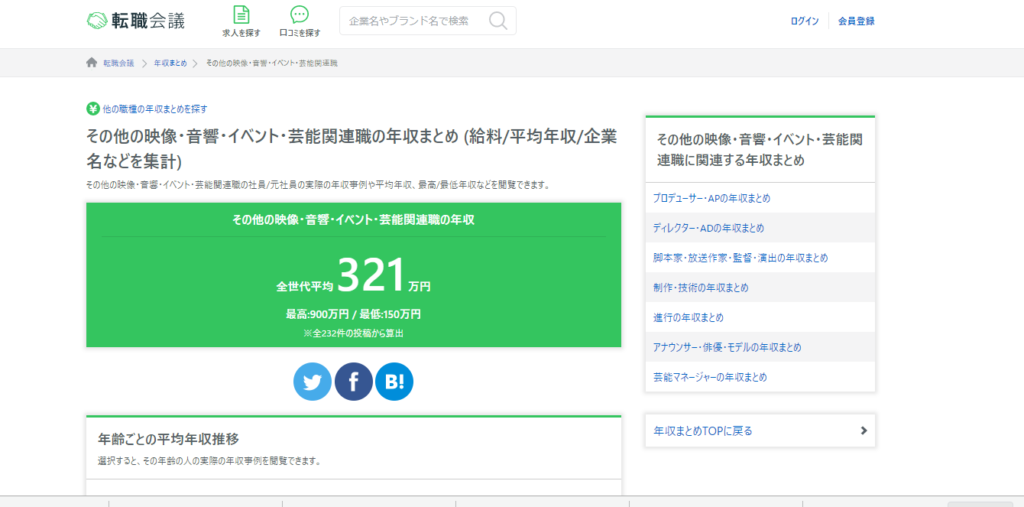1024x507 pixels.
Task: Click the 転職会議 site logo
Action: pos(136,20)
